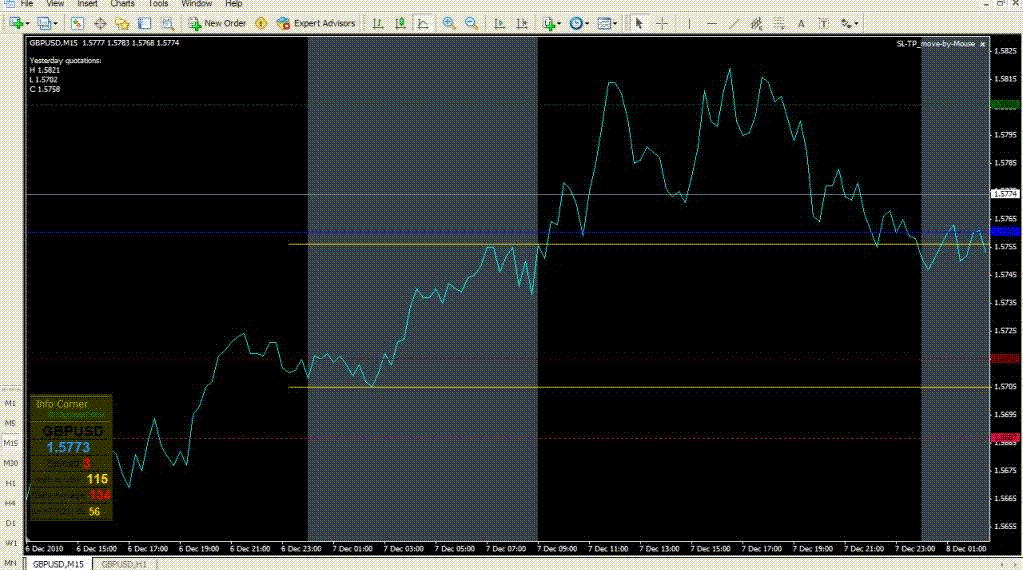Open the Arrows objects icon

[x=846, y=23]
